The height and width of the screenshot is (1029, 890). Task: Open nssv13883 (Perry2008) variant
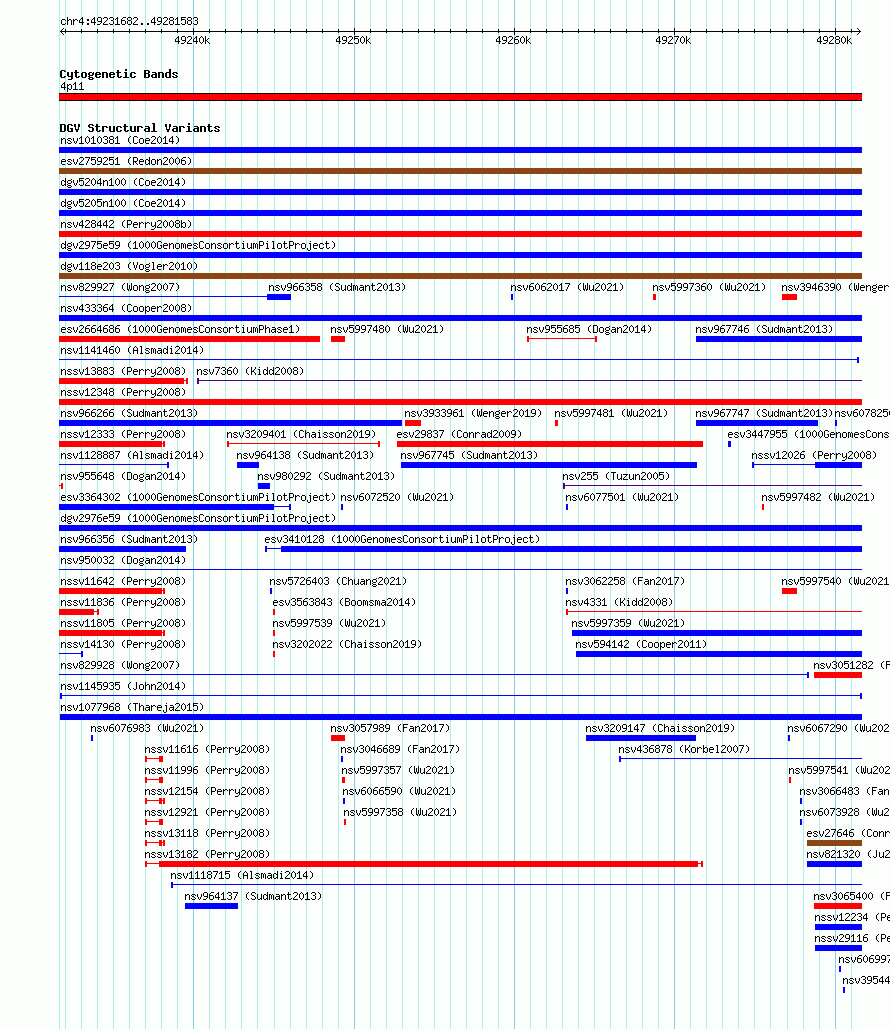tap(123, 371)
